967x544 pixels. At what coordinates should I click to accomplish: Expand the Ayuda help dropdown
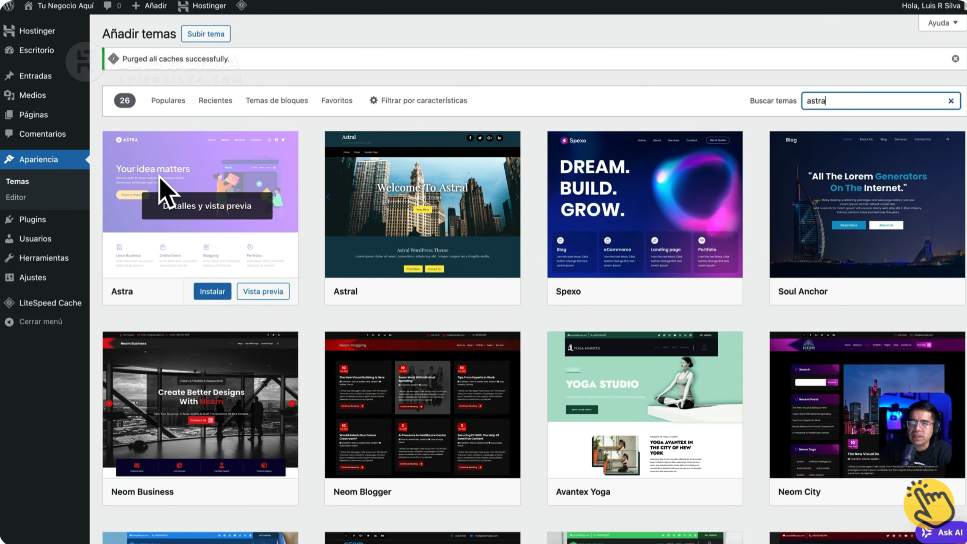click(x=942, y=23)
